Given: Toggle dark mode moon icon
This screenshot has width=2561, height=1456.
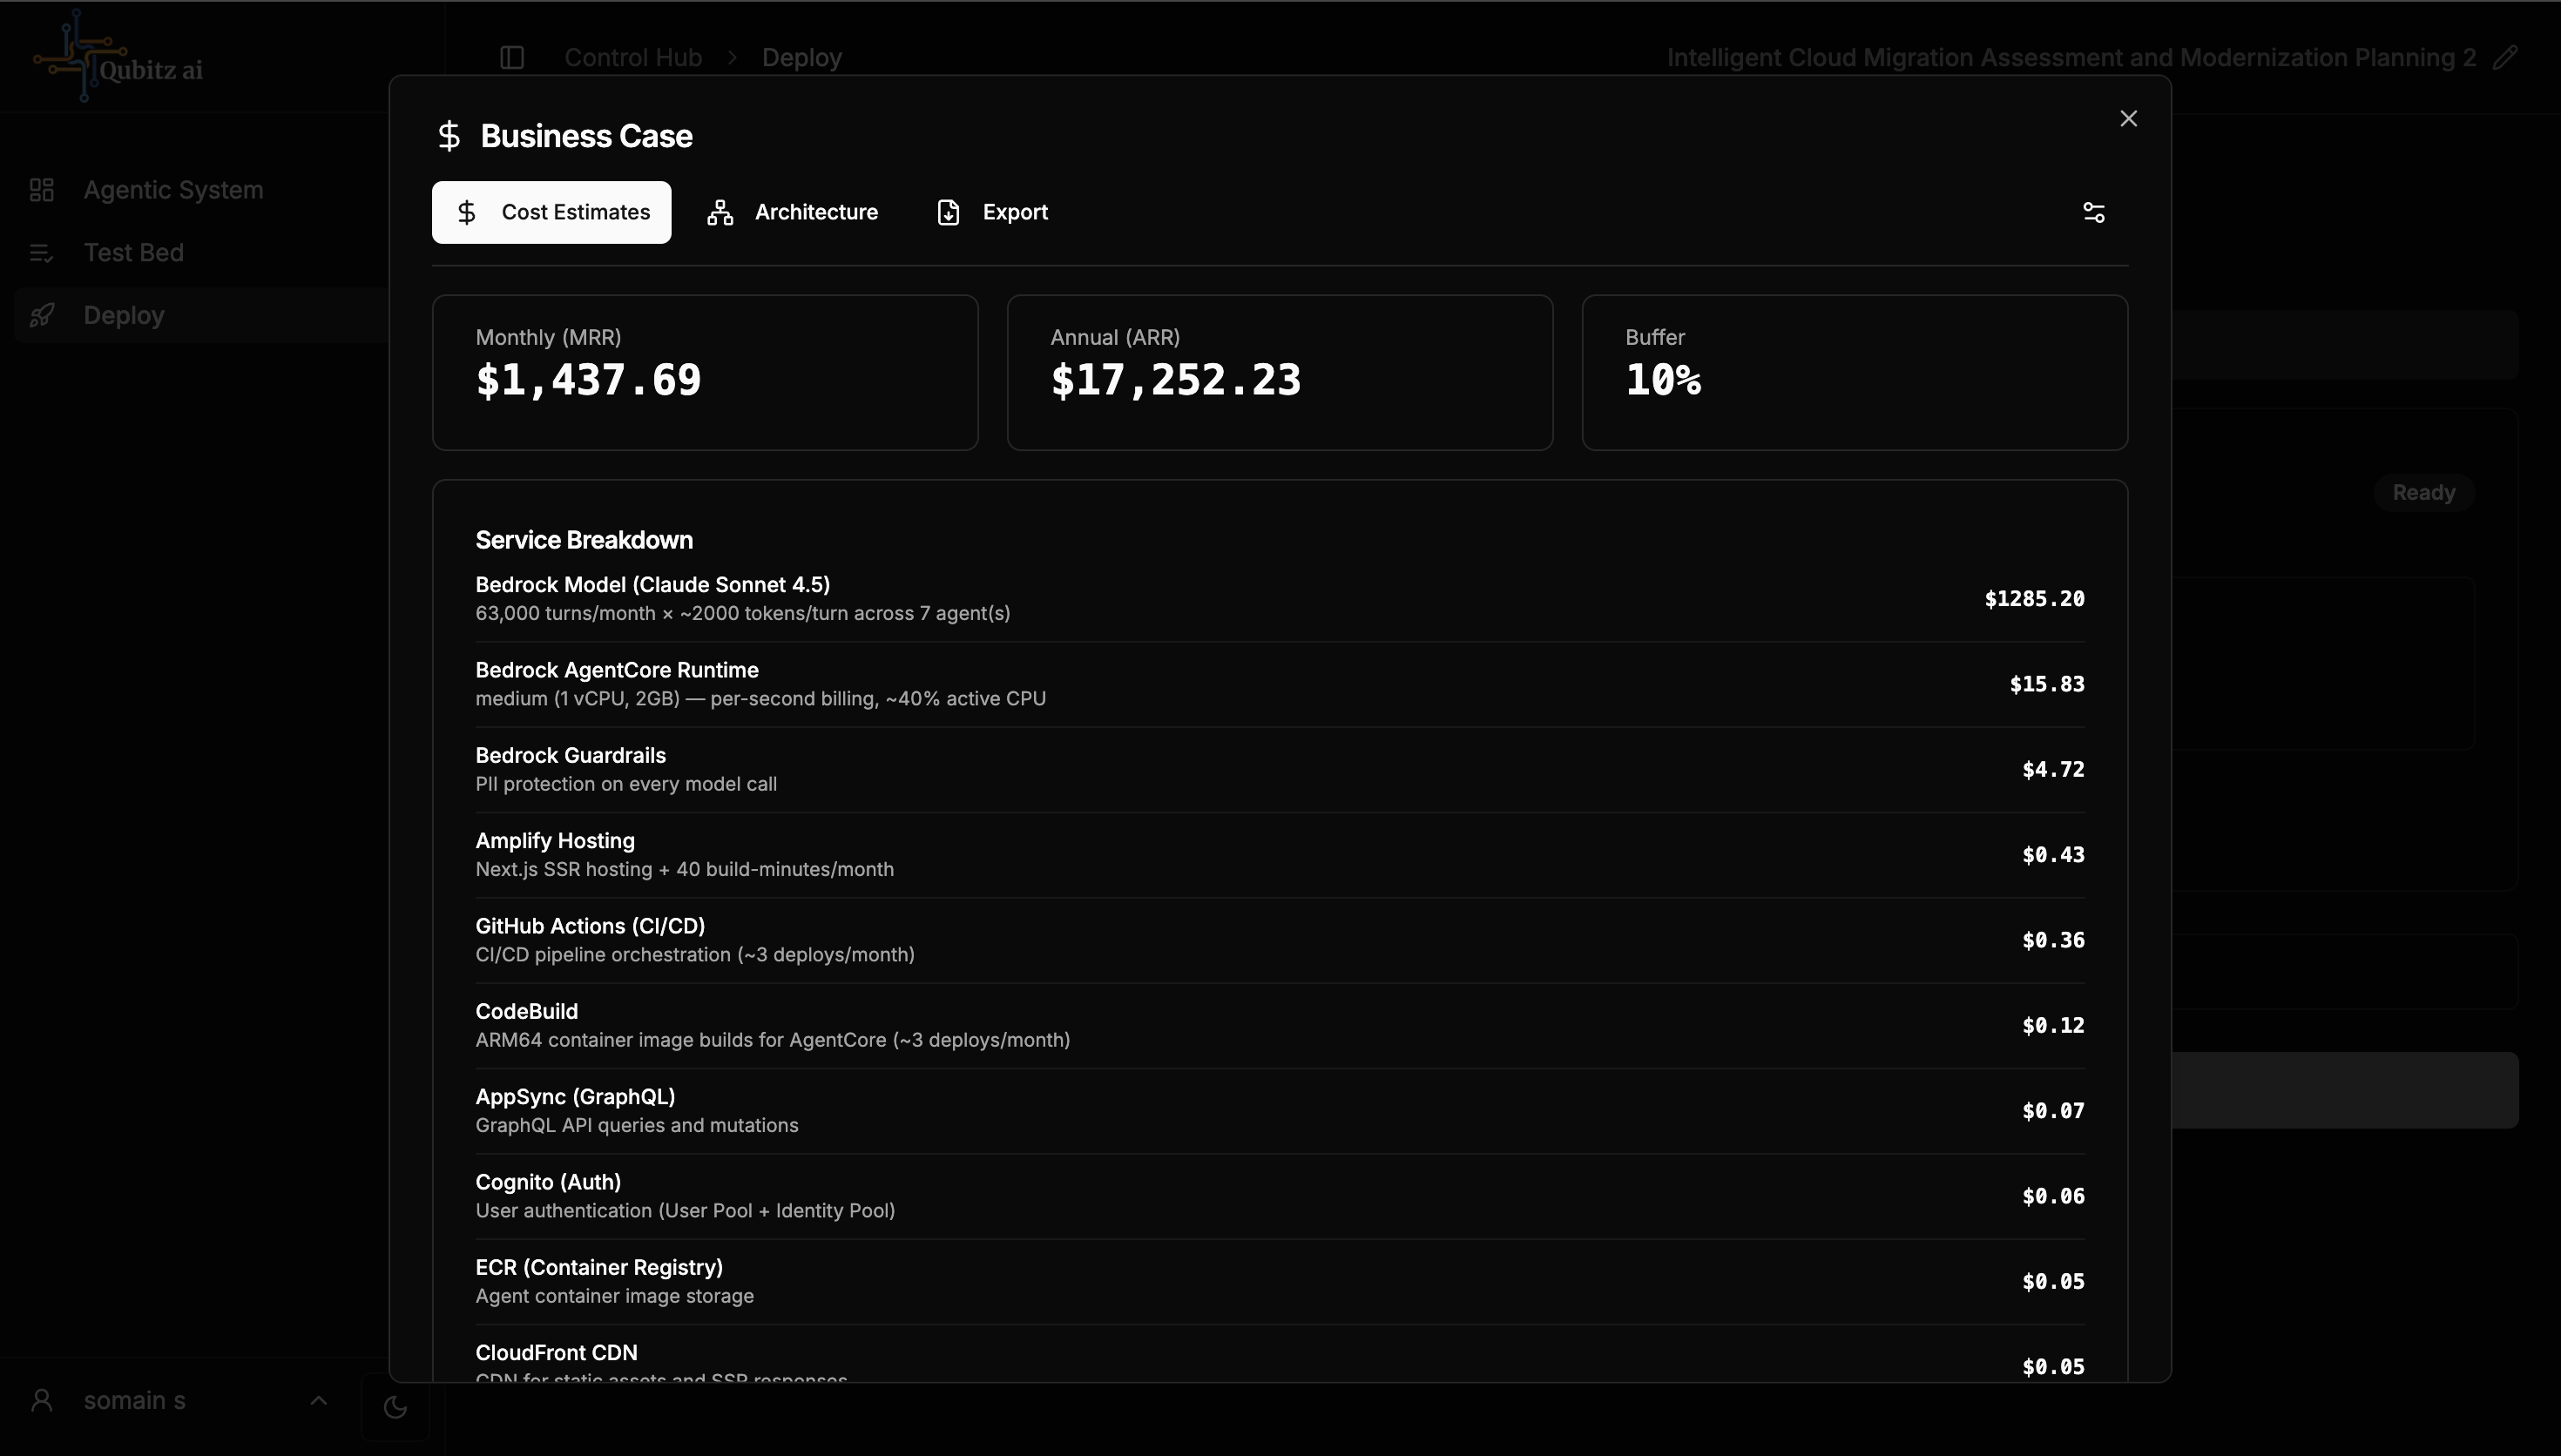Looking at the screenshot, I should coord(395,1407).
